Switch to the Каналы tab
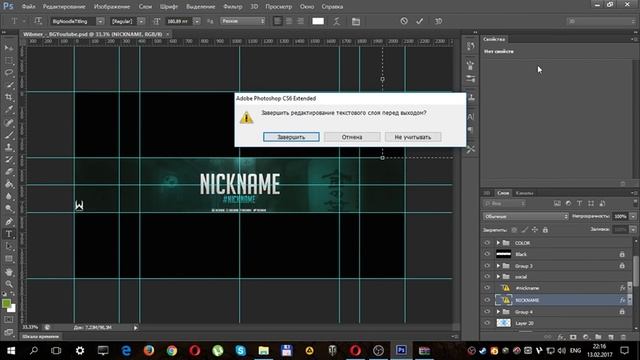Screen dimensions: 640x360 524,193
